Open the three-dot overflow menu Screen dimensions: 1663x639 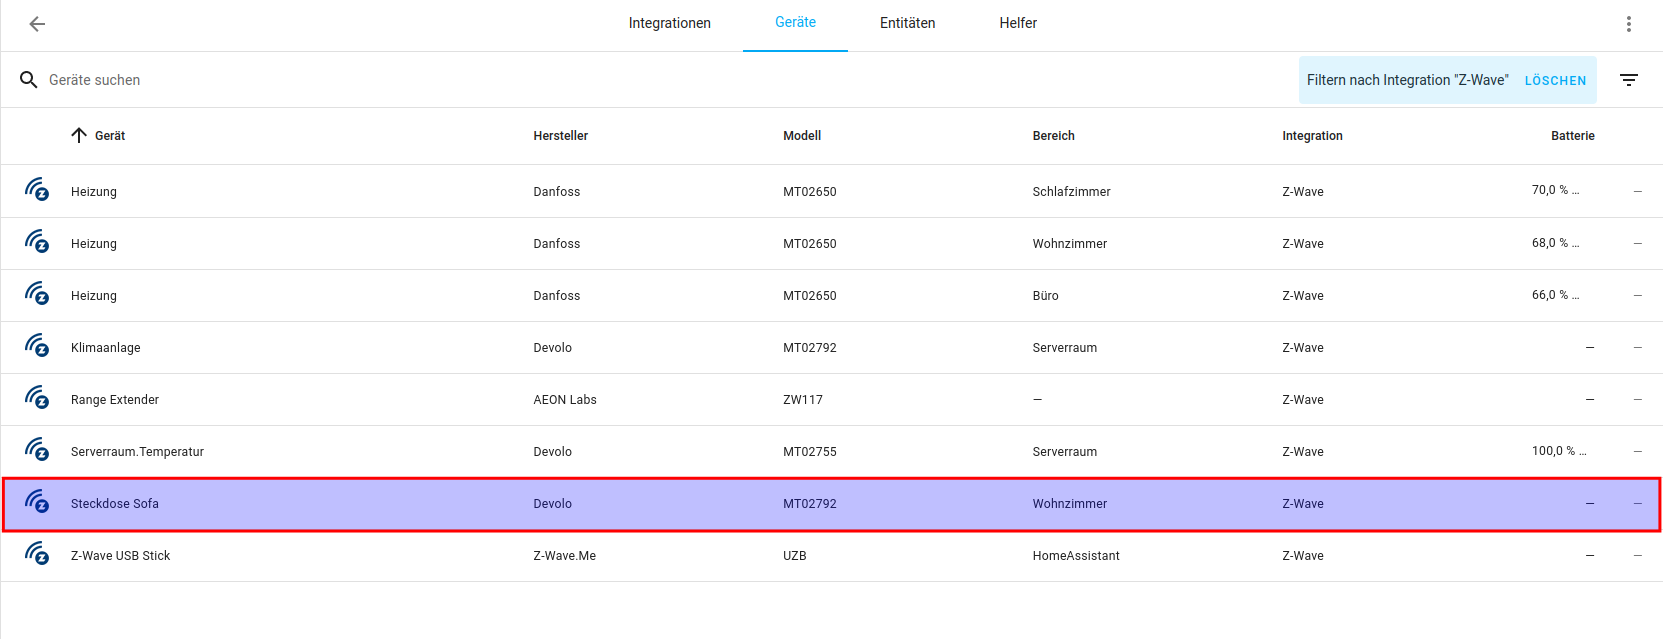tap(1628, 24)
